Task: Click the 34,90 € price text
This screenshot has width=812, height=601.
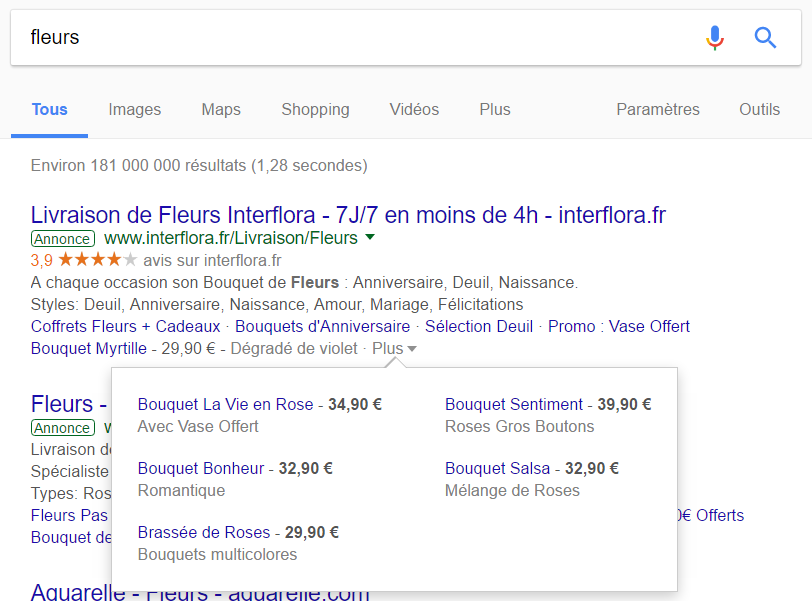Action: (x=355, y=404)
